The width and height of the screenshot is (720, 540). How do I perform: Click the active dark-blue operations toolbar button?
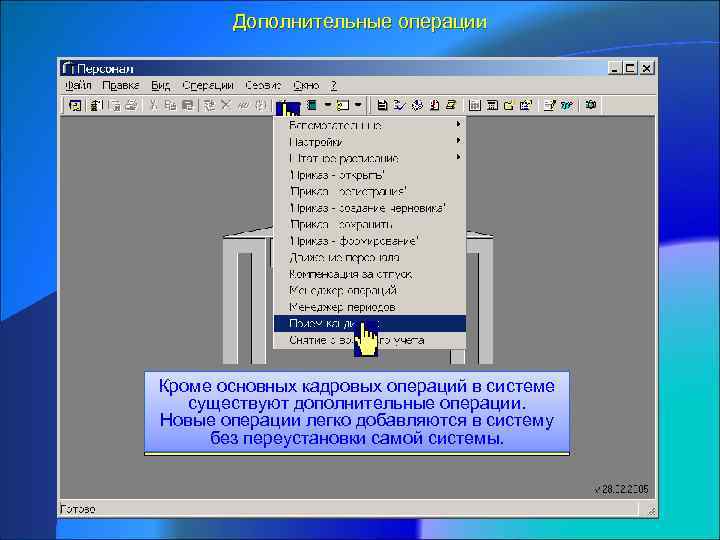point(288,107)
